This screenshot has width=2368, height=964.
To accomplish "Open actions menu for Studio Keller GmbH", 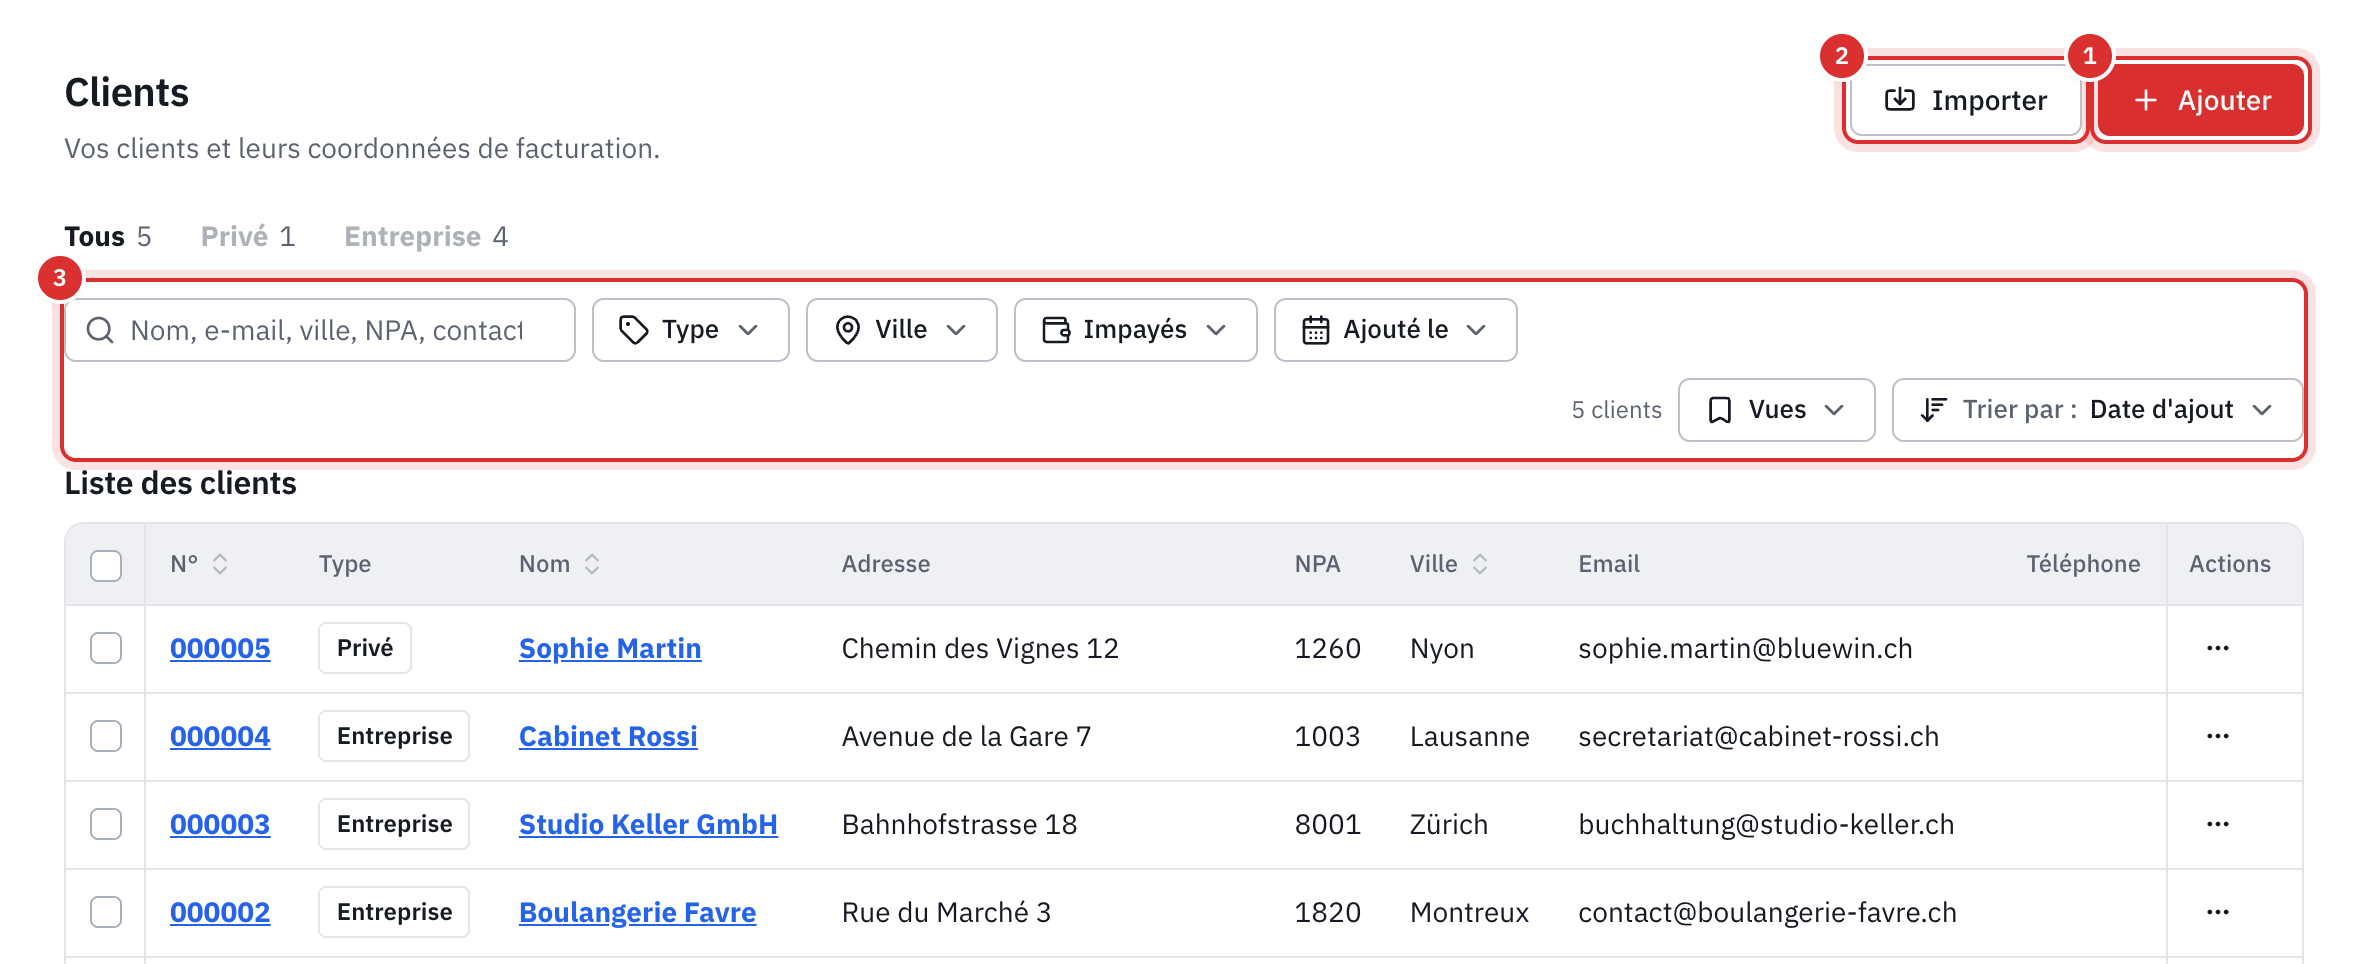I will 2218,824.
